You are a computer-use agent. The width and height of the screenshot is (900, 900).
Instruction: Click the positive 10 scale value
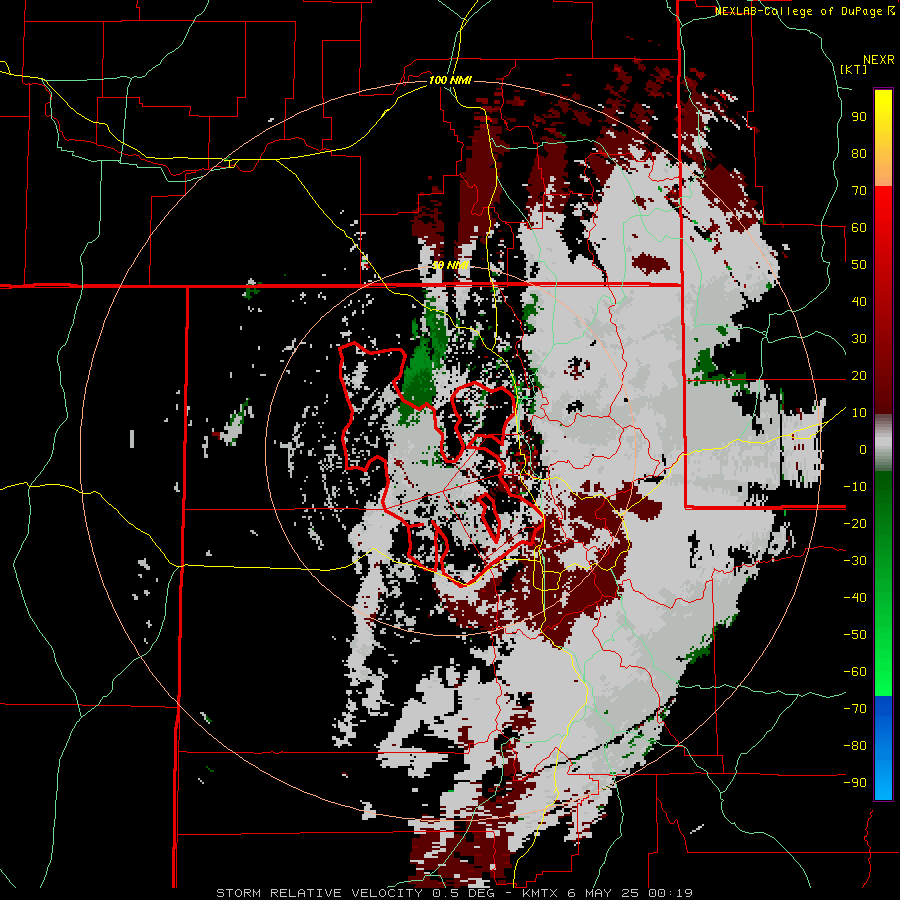point(859,413)
